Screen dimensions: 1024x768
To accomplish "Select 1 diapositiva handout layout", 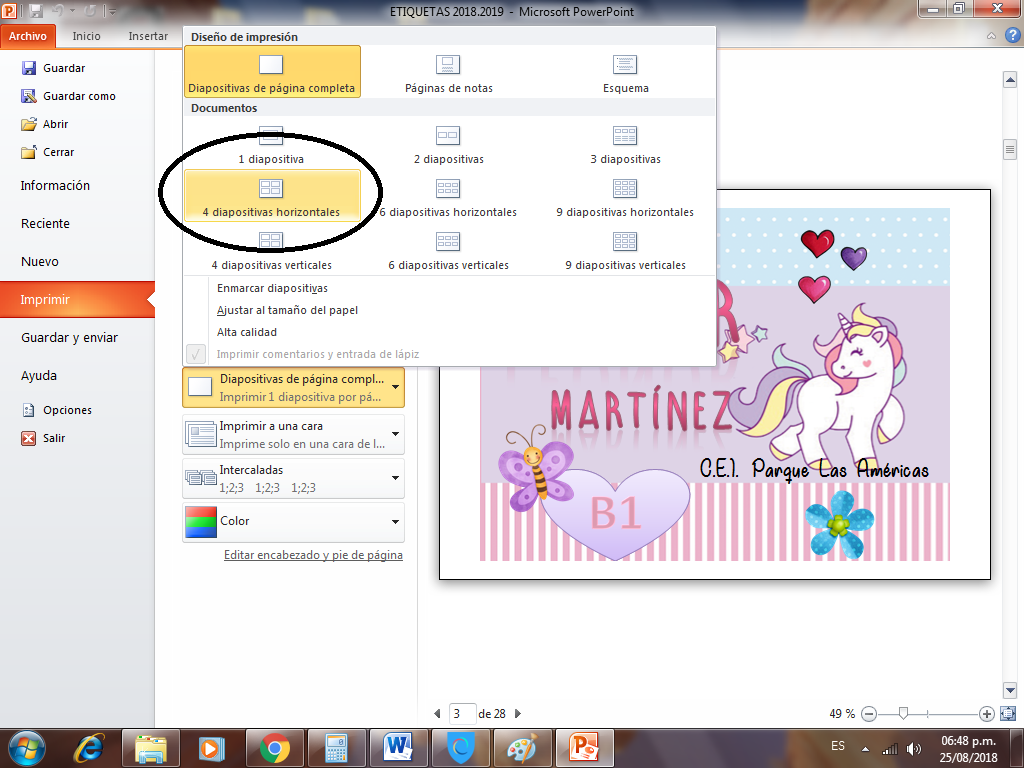I will 272,144.
